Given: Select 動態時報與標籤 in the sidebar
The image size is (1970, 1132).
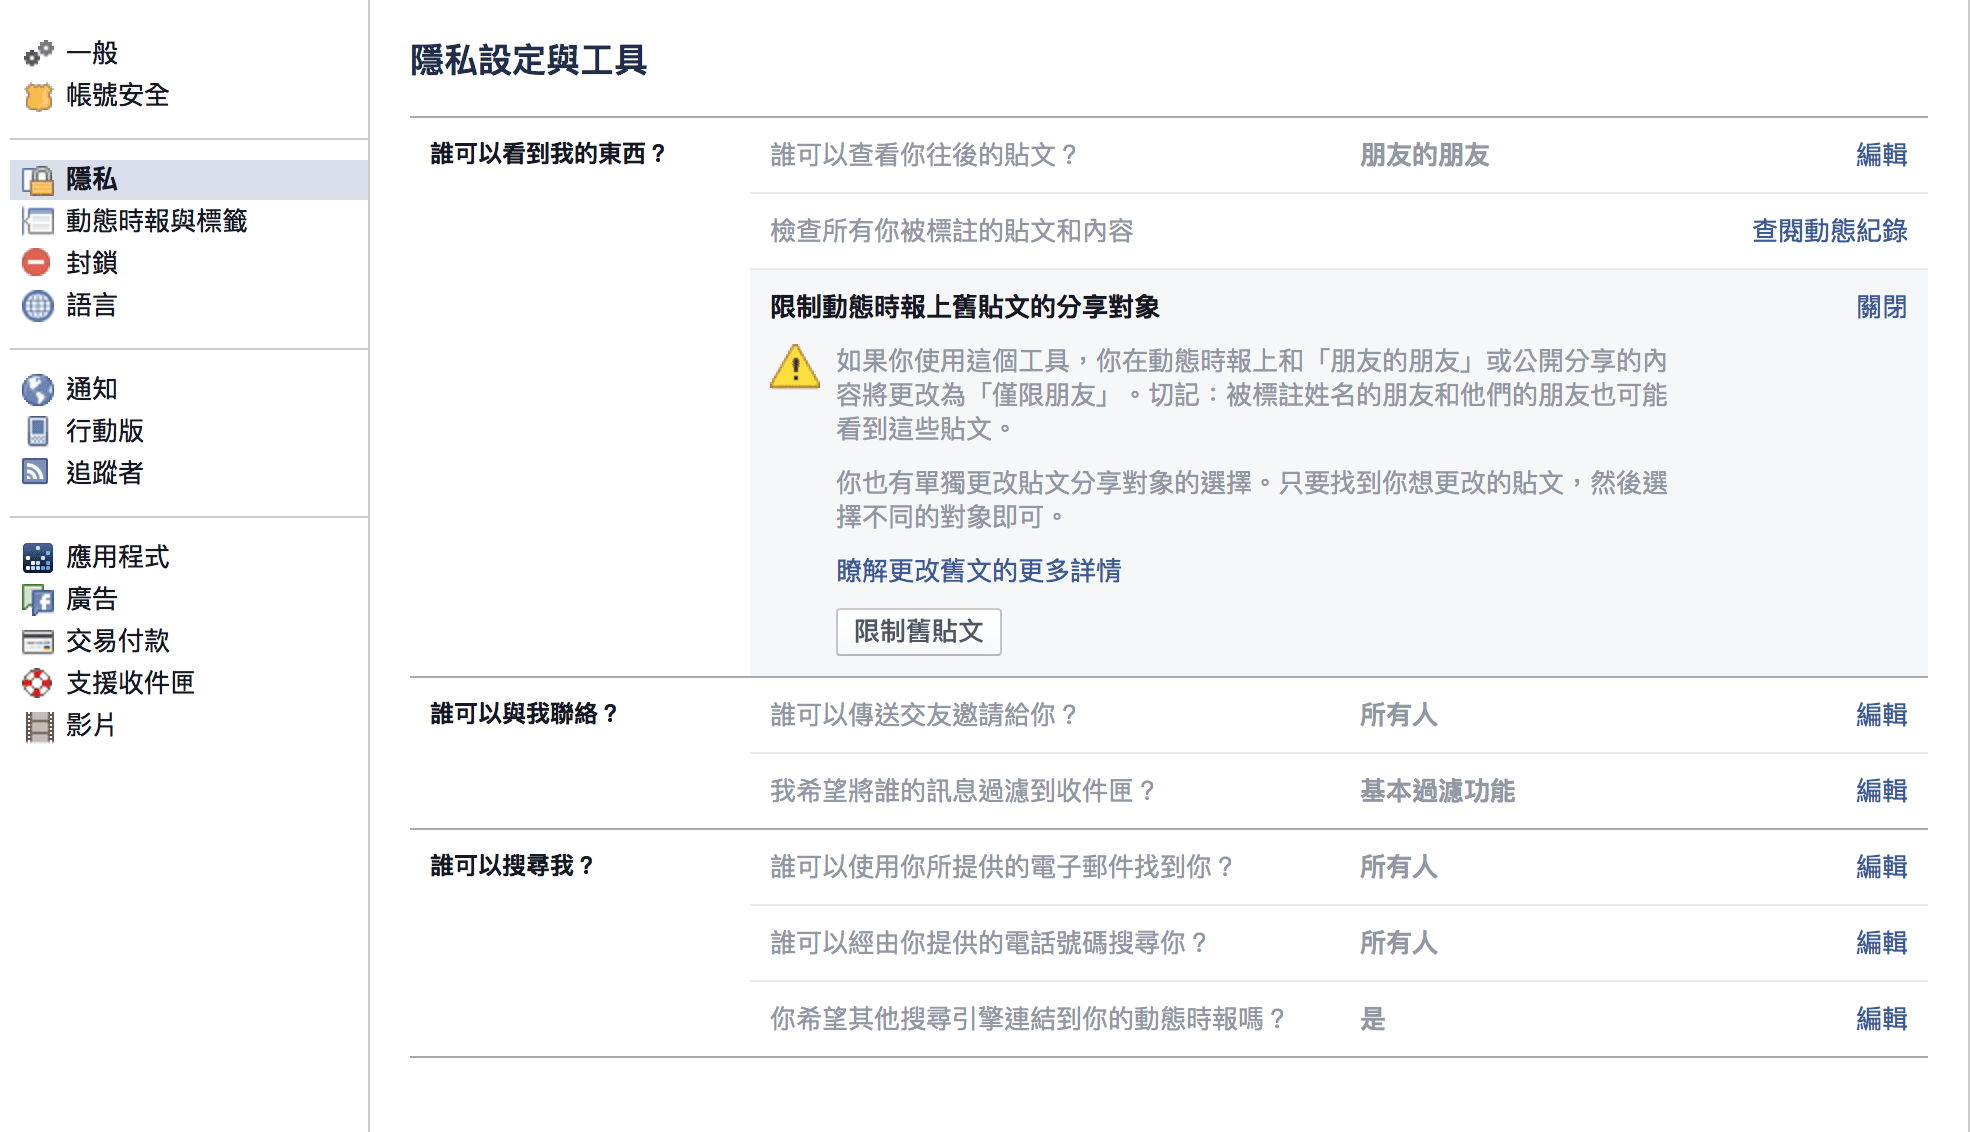Looking at the screenshot, I should click(157, 221).
